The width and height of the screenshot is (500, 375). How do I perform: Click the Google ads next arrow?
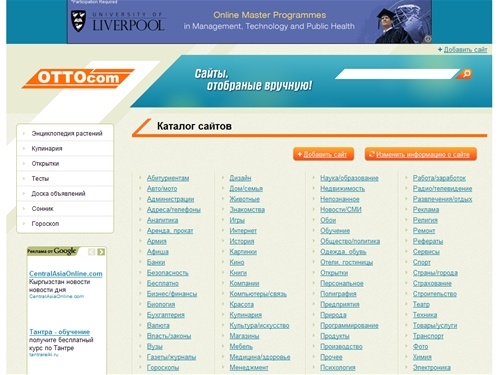click(x=101, y=252)
